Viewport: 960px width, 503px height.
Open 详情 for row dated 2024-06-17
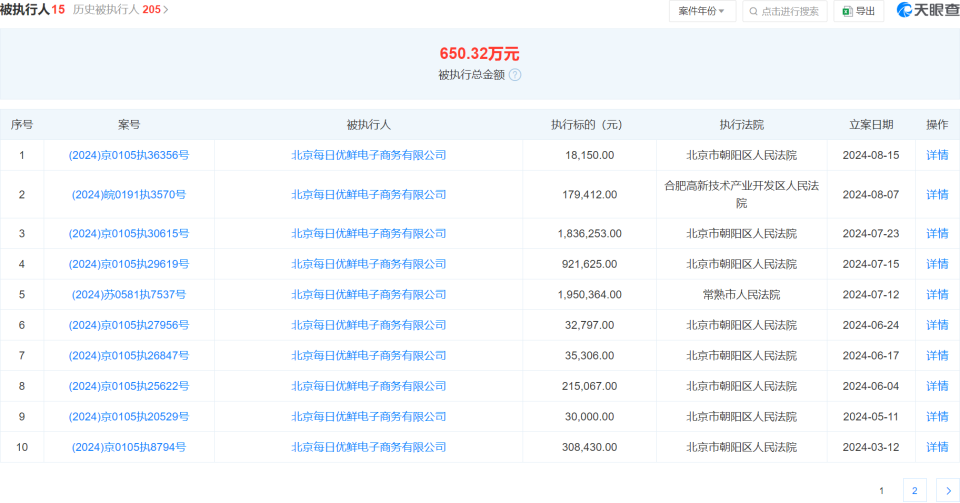[937, 356]
